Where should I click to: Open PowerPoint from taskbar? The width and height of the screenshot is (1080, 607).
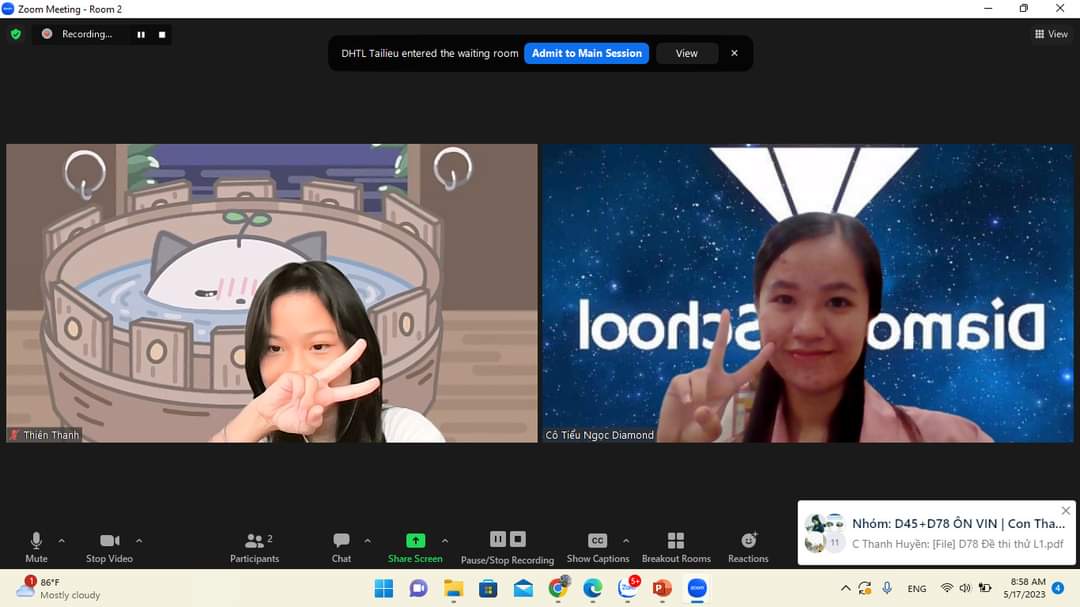[663, 588]
